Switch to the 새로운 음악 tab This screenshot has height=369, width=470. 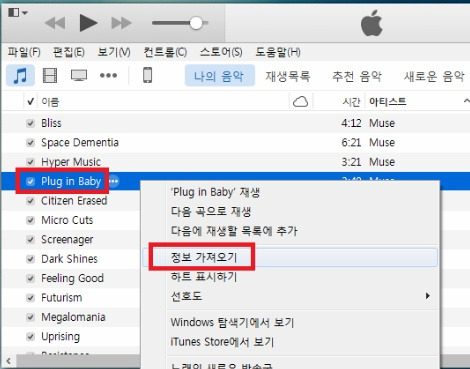[x=434, y=76]
